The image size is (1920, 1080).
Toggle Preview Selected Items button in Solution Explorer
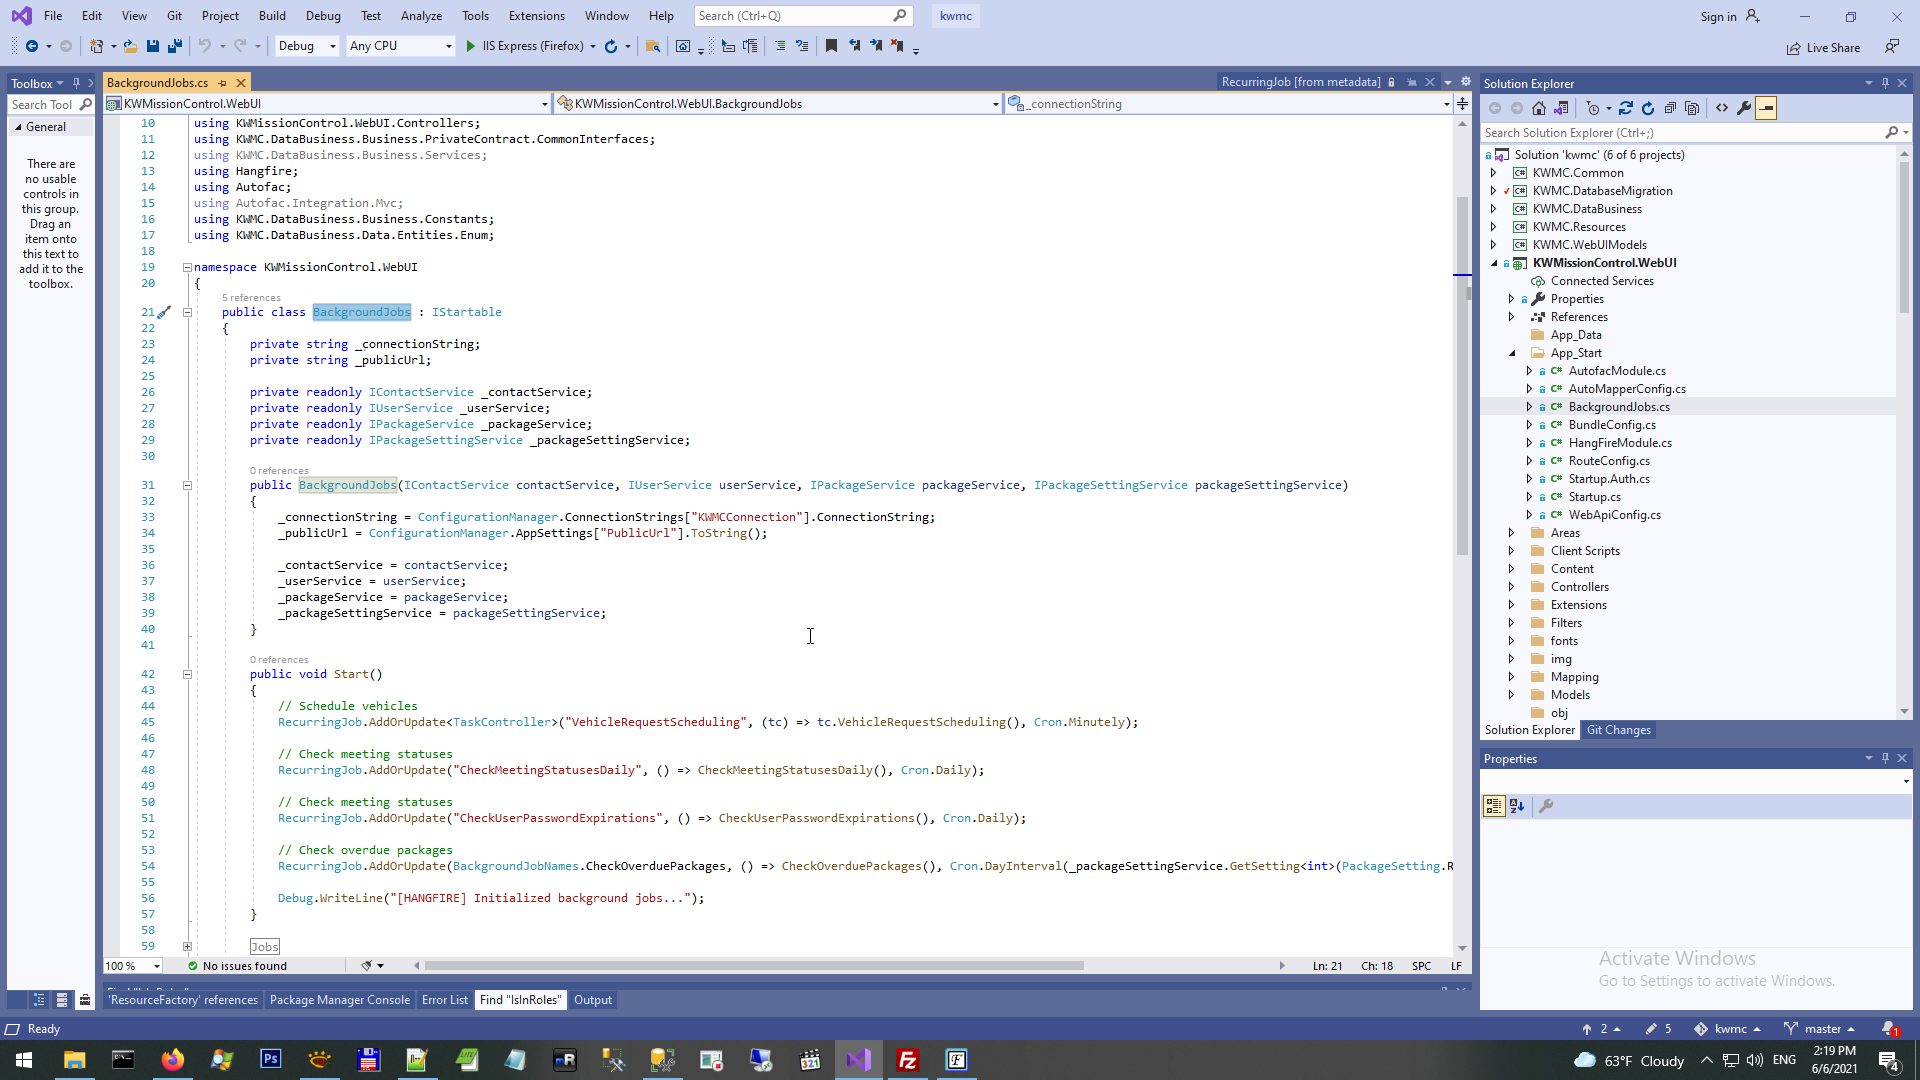coord(1766,108)
